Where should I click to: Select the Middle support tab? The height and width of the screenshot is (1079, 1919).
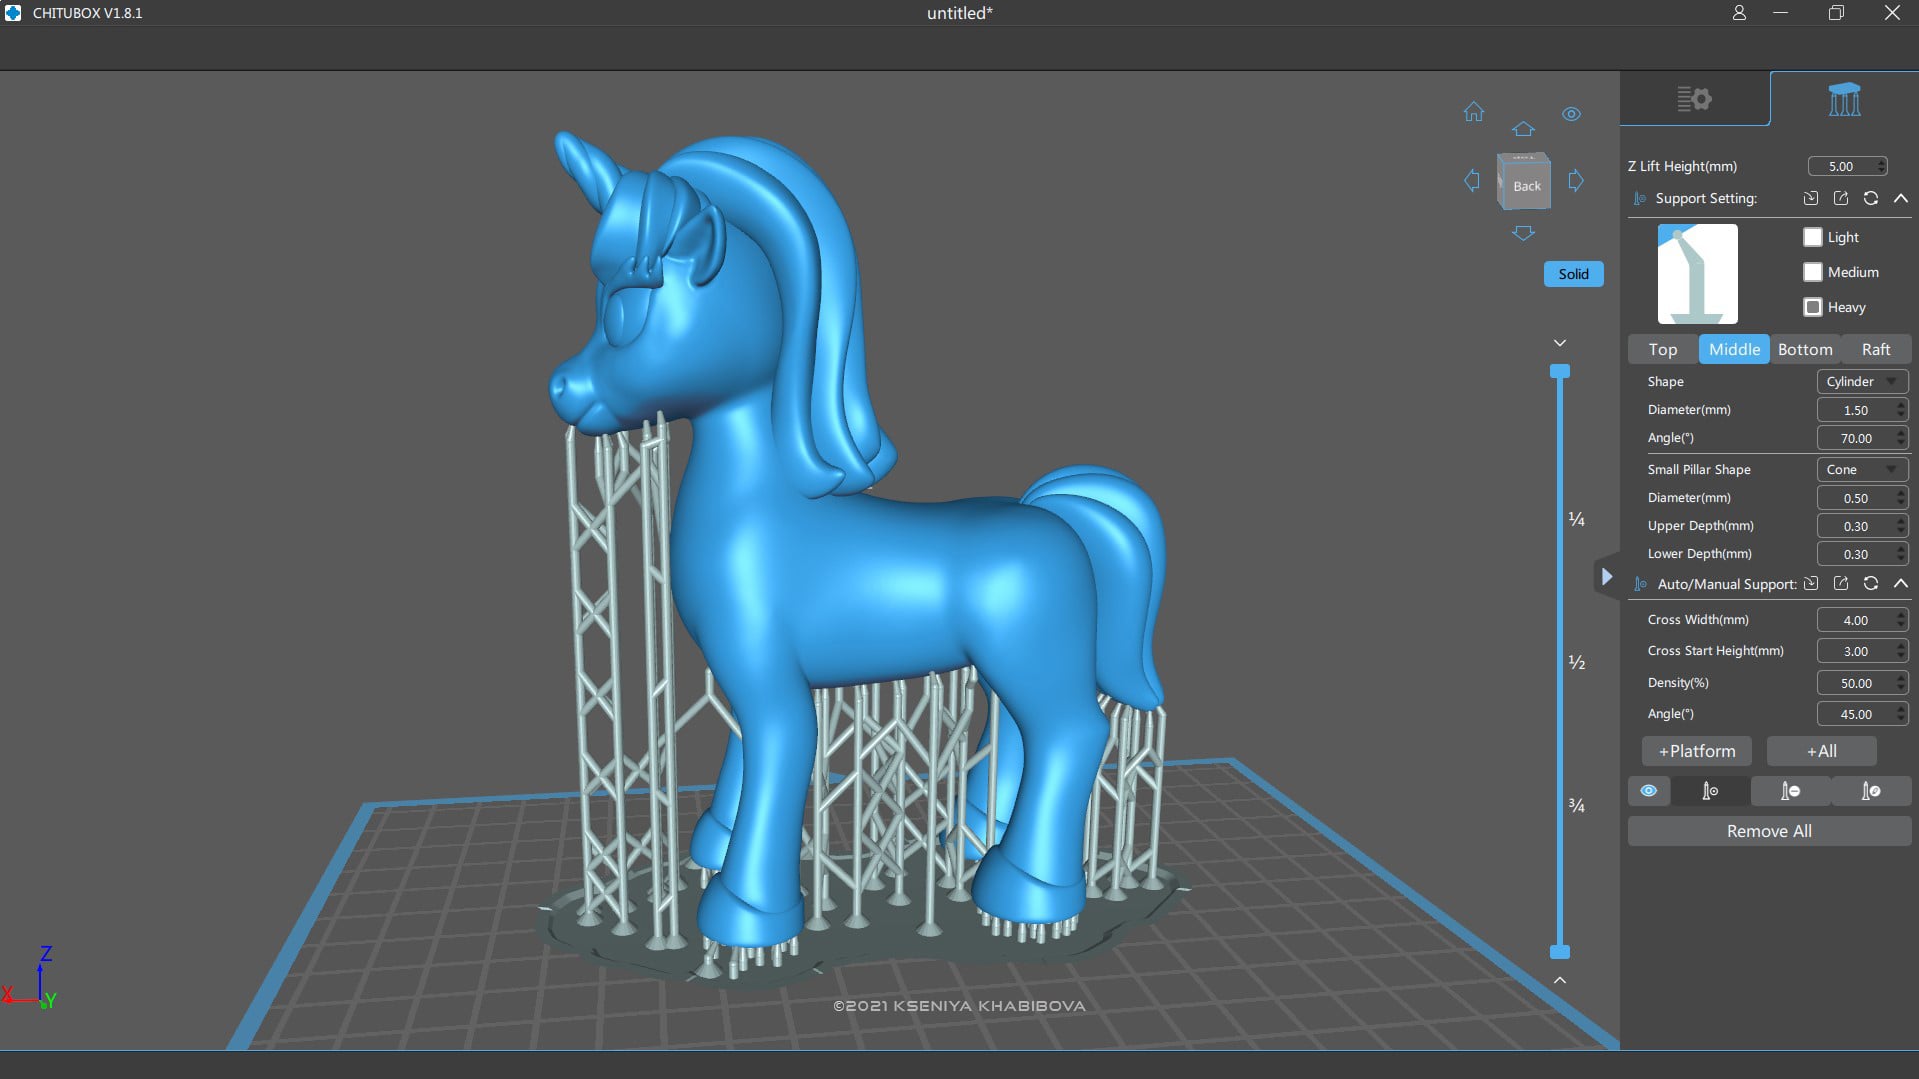1734,349
